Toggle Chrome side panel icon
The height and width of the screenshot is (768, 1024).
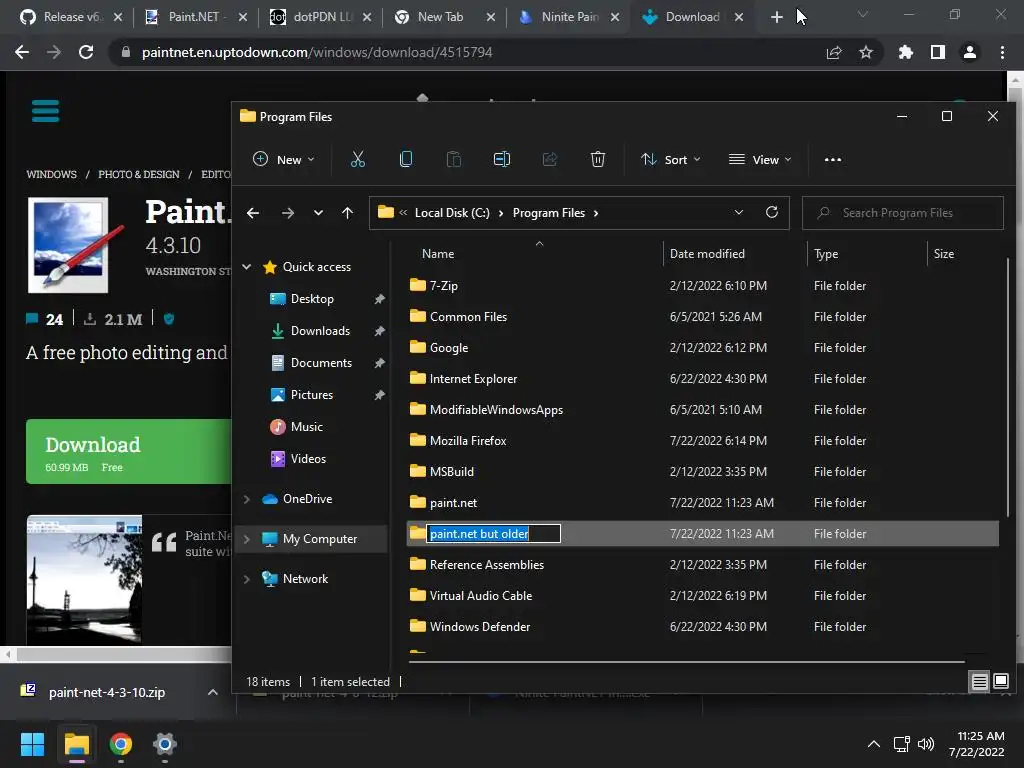[x=938, y=52]
